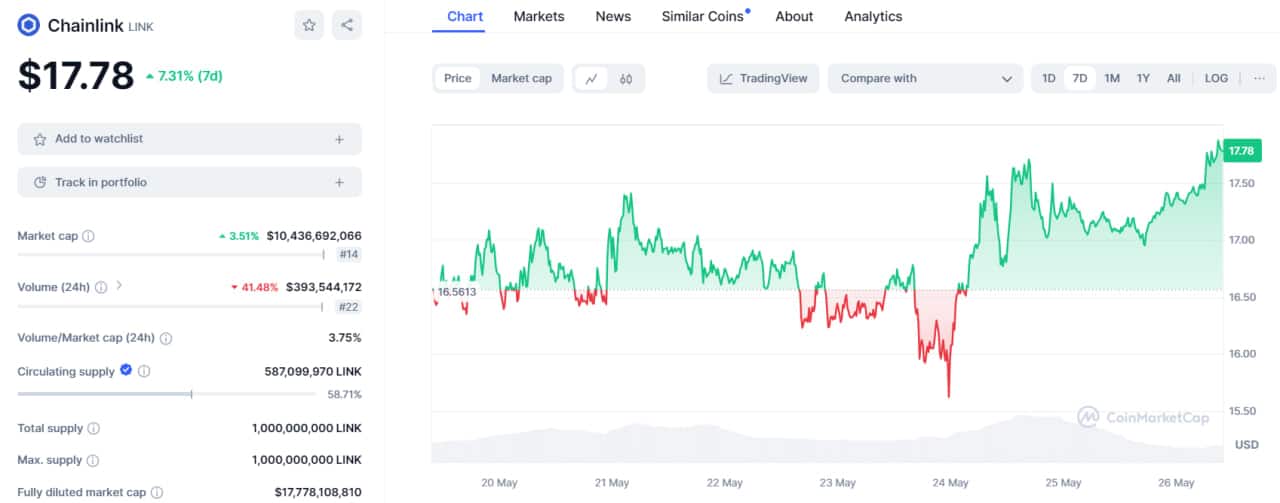
Task: Switch to candlestick chart icon
Action: coord(626,78)
